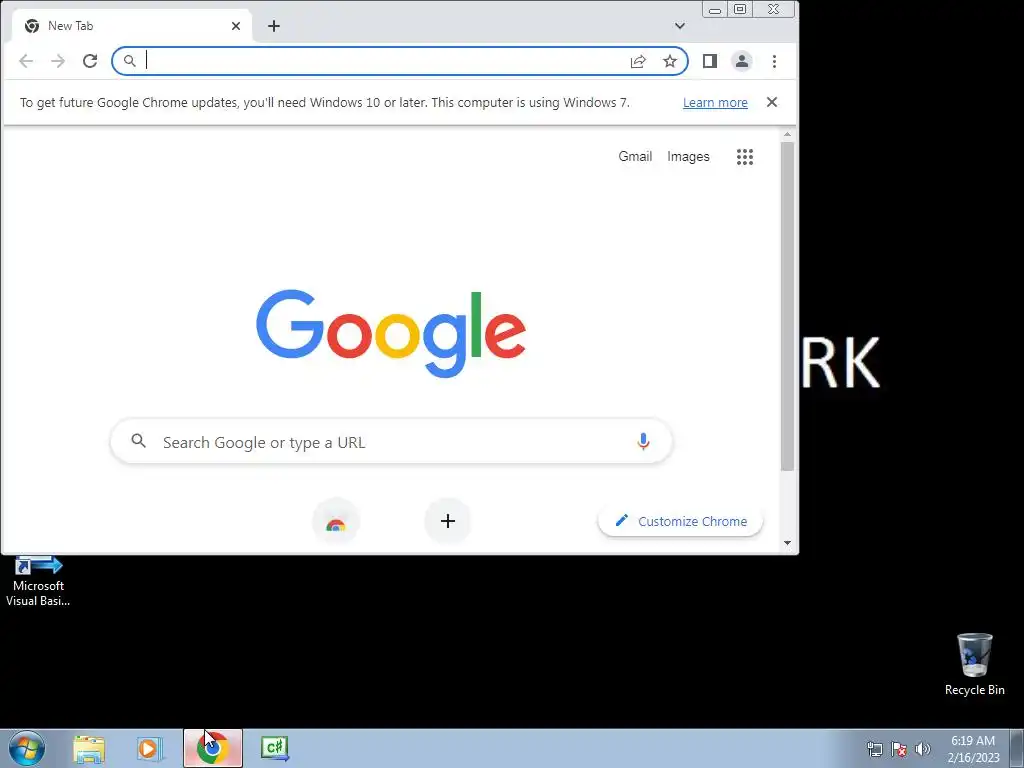This screenshot has height=768, width=1024.
Task: Close the New Tab tab
Action: pyautogui.click(x=236, y=26)
